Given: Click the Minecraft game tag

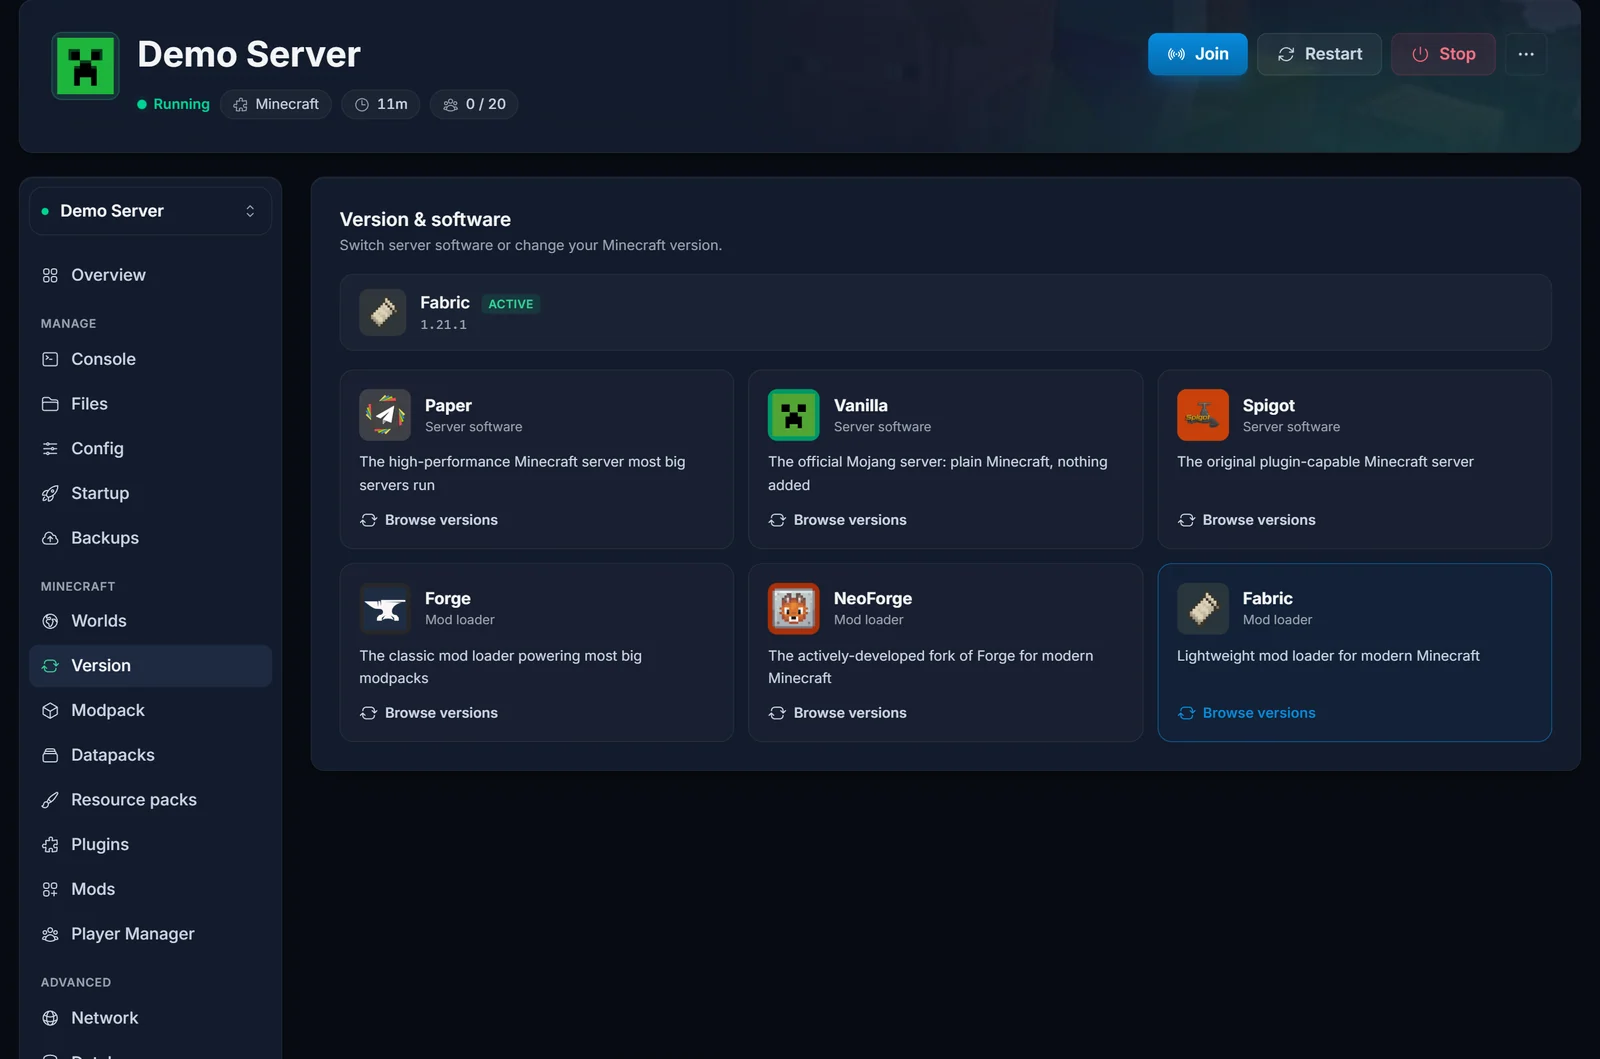Looking at the screenshot, I should pyautogui.click(x=276, y=104).
